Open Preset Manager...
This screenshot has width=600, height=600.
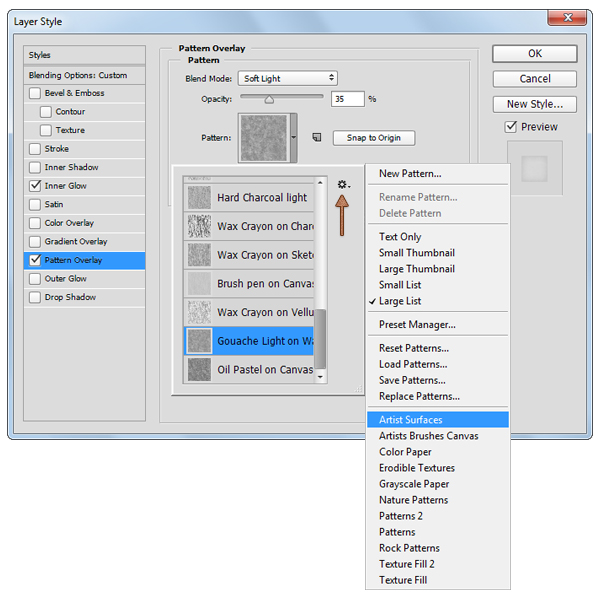point(437,325)
